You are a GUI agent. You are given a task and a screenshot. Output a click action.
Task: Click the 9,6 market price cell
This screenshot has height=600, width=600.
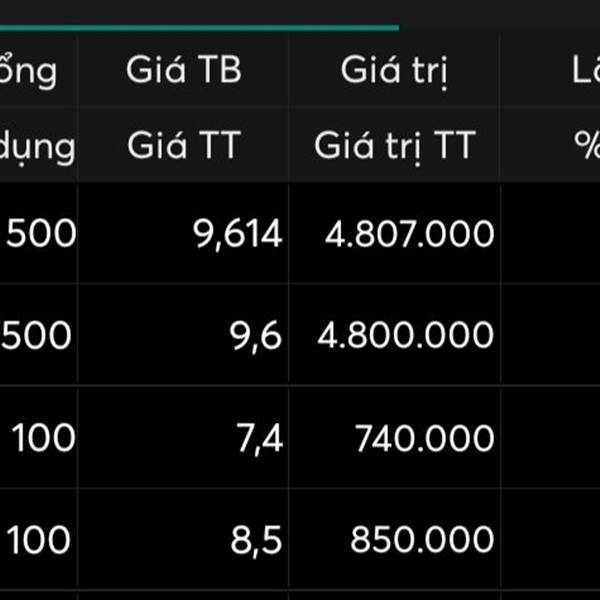(256, 335)
